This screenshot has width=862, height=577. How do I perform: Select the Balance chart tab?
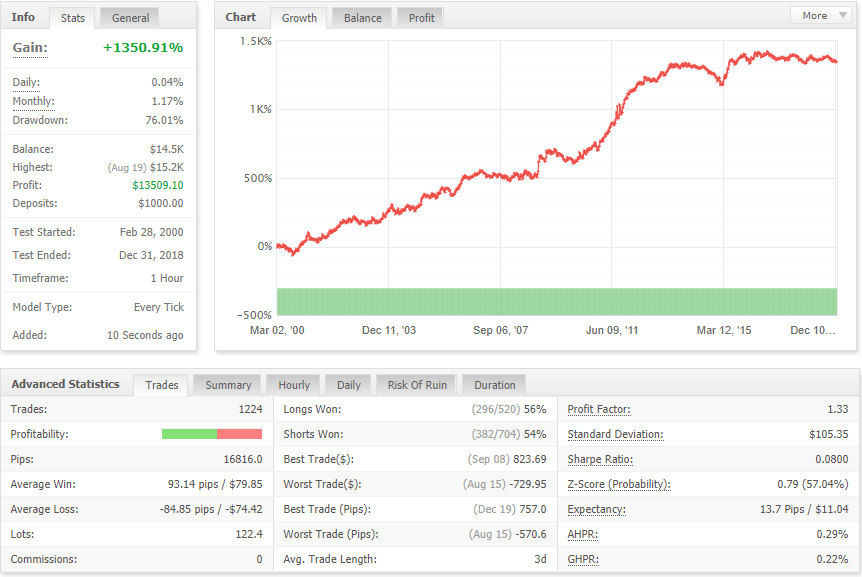[362, 18]
